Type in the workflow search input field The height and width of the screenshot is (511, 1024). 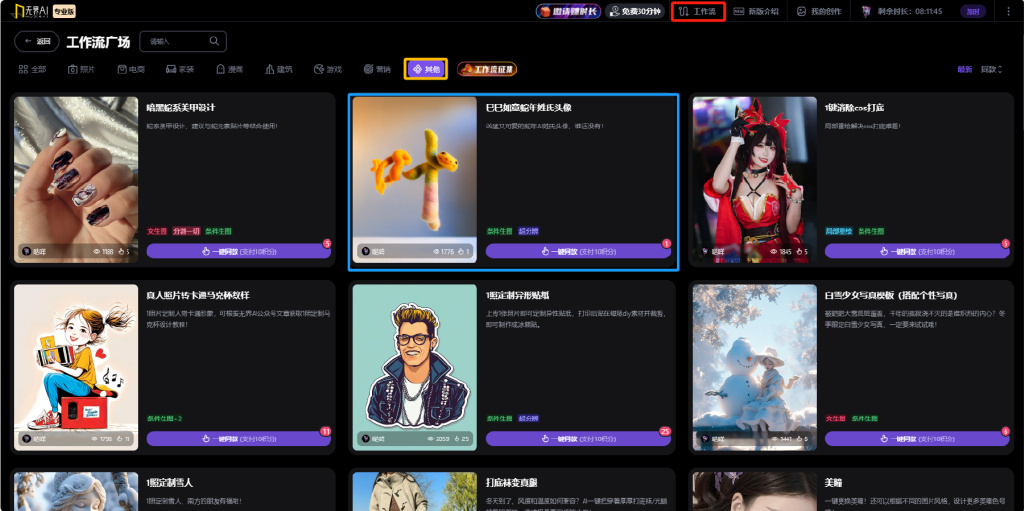tap(175, 42)
